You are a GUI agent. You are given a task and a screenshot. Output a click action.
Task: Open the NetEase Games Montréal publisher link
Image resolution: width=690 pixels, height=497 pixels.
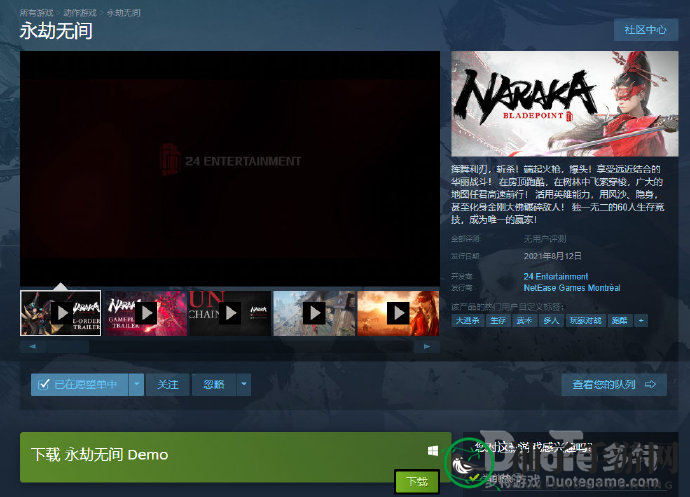(x=572, y=288)
